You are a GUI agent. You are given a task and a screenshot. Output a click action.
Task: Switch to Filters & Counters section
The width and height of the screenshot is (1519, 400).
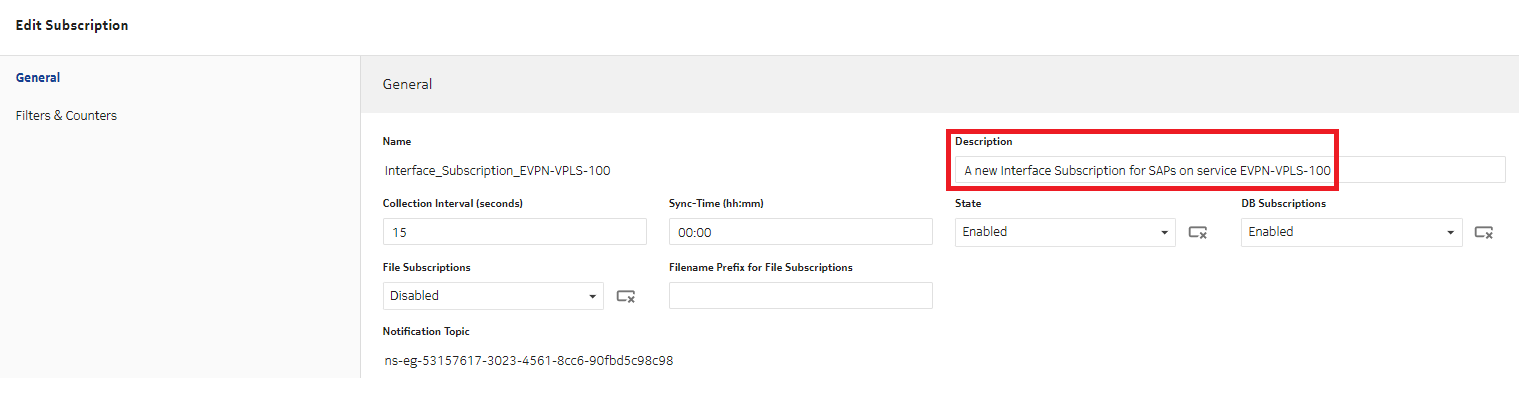tap(66, 116)
